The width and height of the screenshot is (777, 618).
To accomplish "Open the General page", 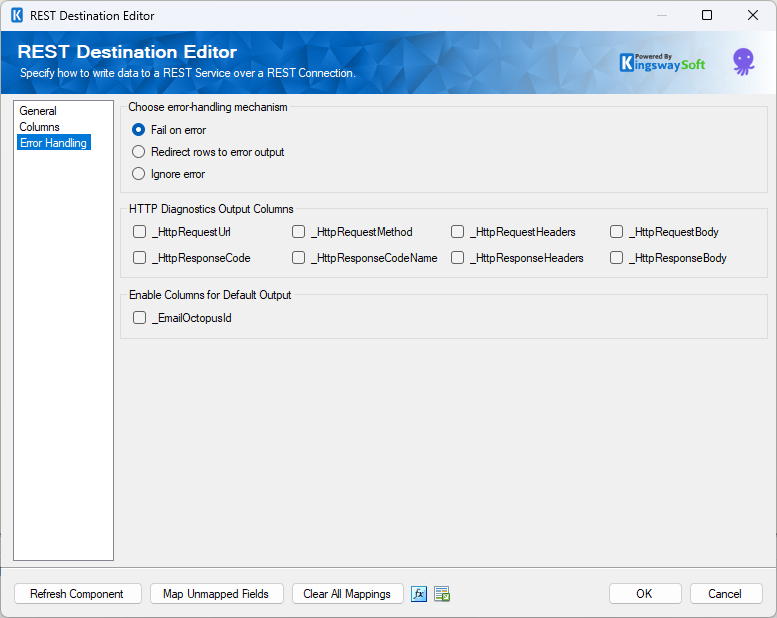I will coord(38,111).
